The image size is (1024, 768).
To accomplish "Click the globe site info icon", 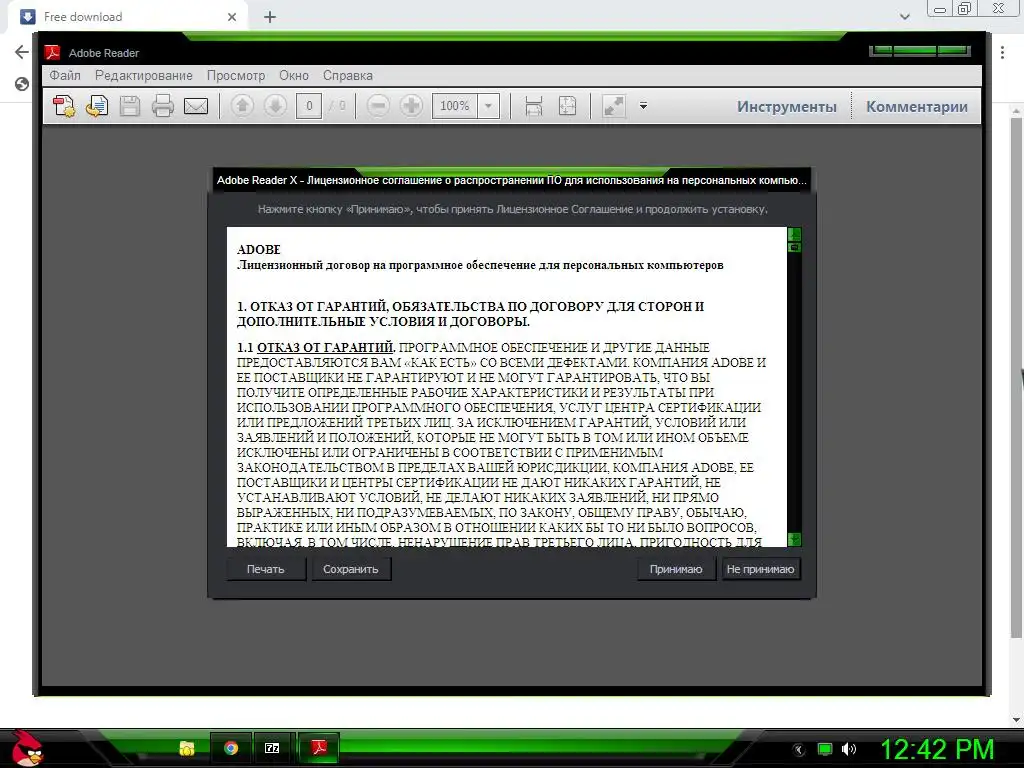I will tap(22, 84).
